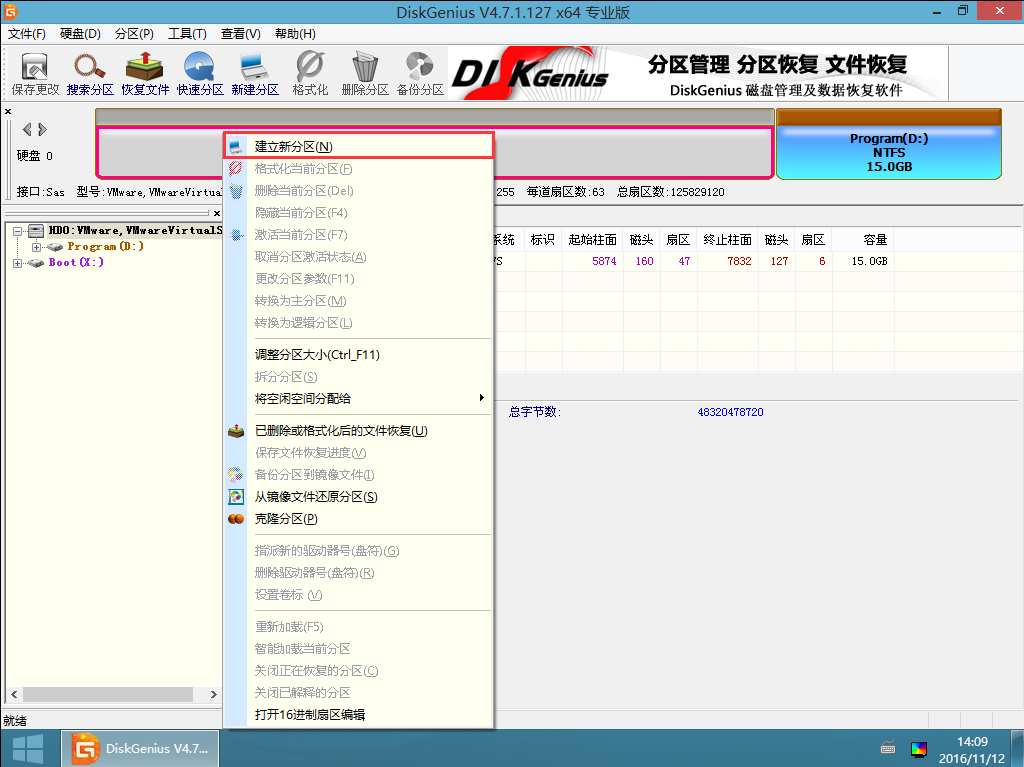Click the start cylinder value 5874
This screenshot has width=1024, height=767.
click(x=604, y=261)
